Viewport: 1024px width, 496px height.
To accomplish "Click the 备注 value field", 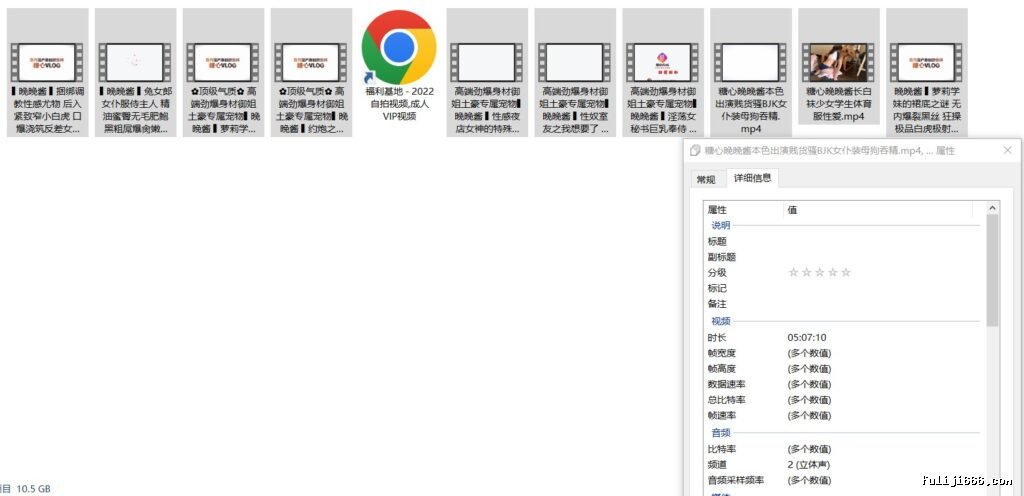I will pos(883,303).
